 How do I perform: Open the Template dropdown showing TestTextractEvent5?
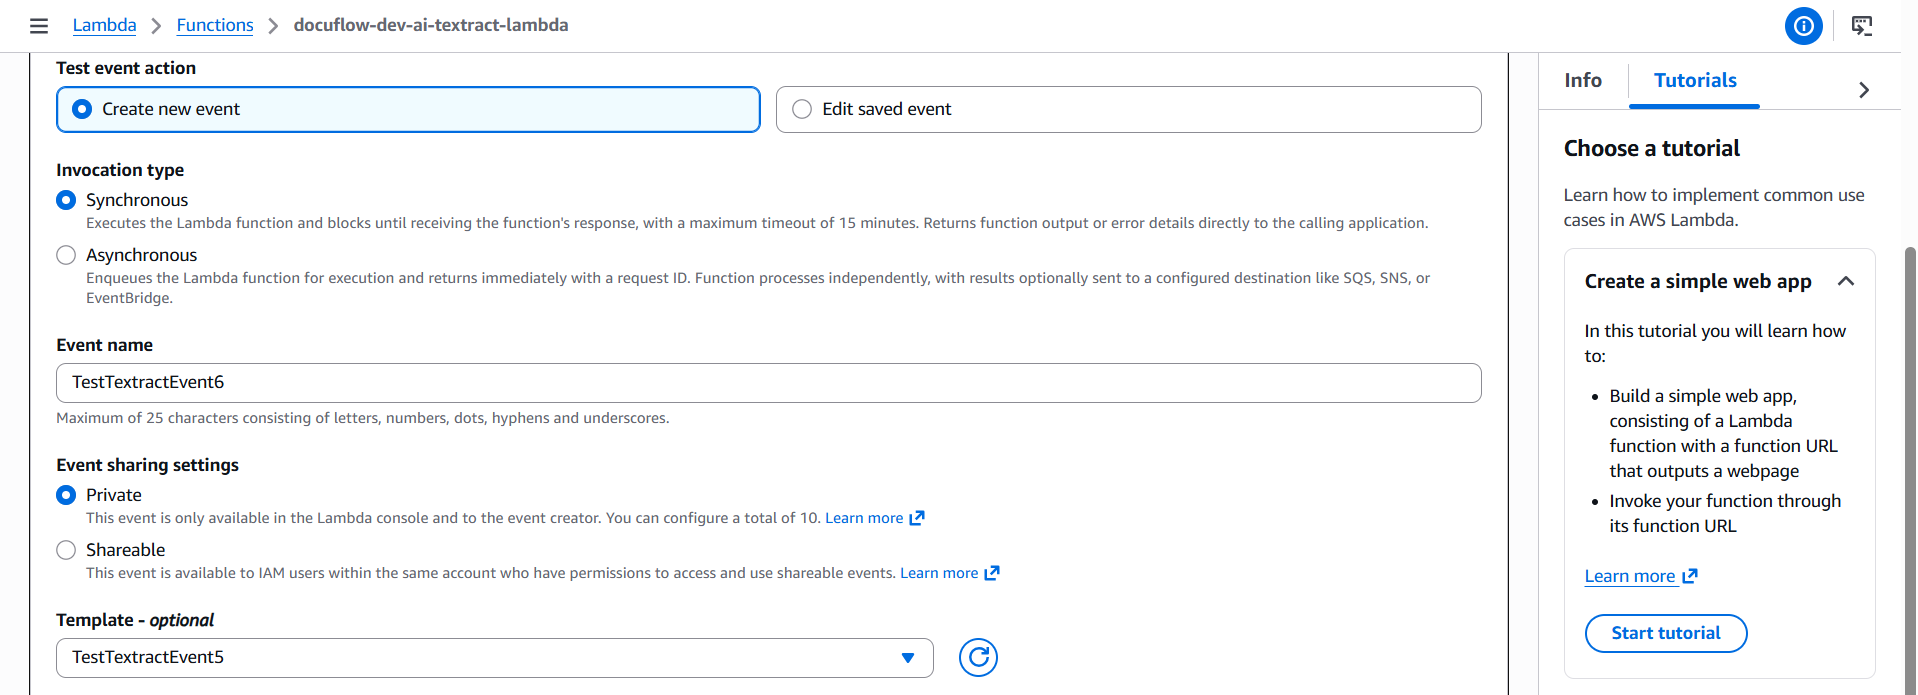(495, 657)
